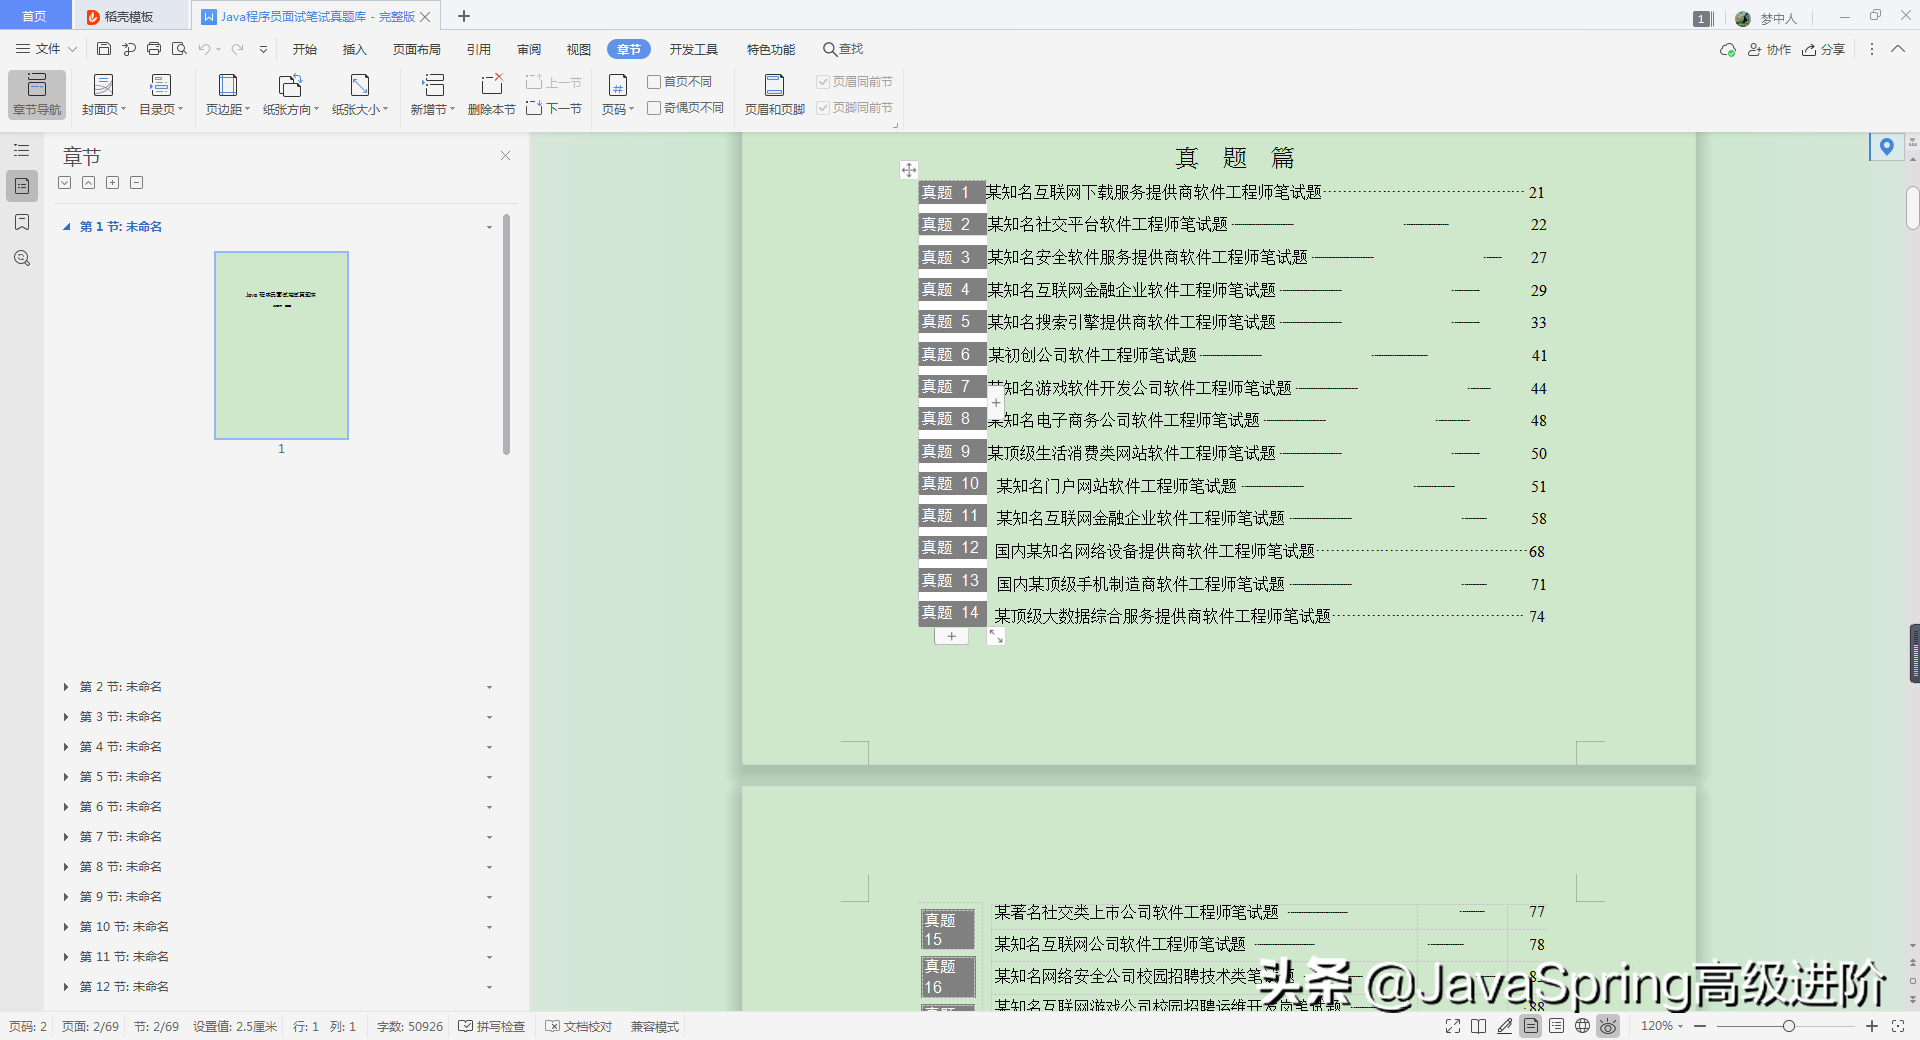Click the 分享 share button
This screenshot has width=1920, height=1040.
[x=1823, y=49]
